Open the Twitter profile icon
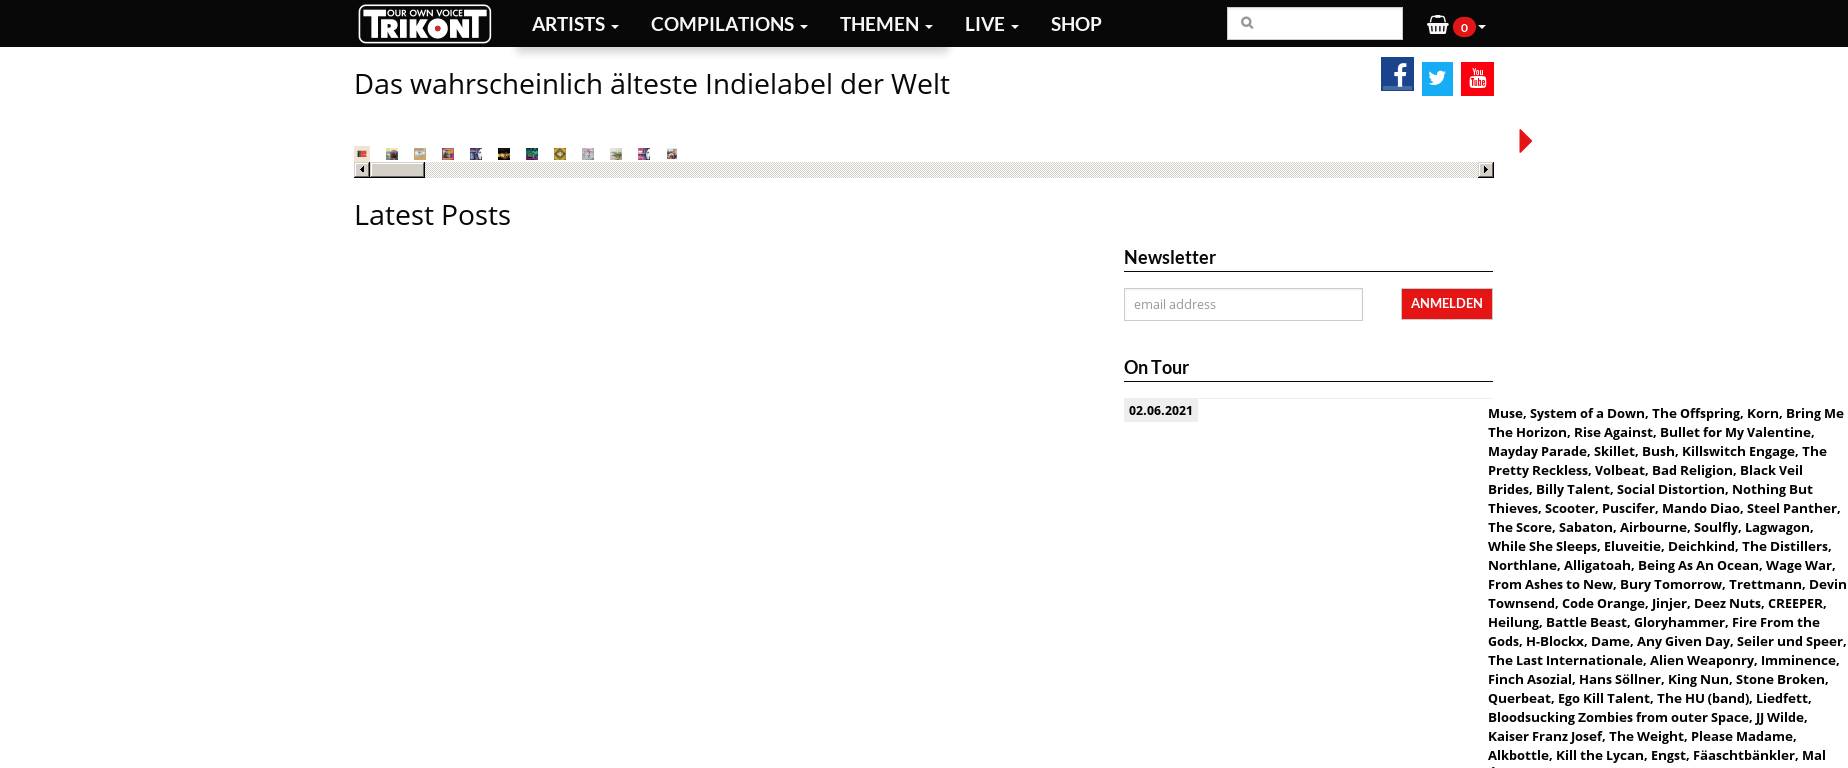The height and width of the screenshot is (768, 1848). (x=1437, y=79)
